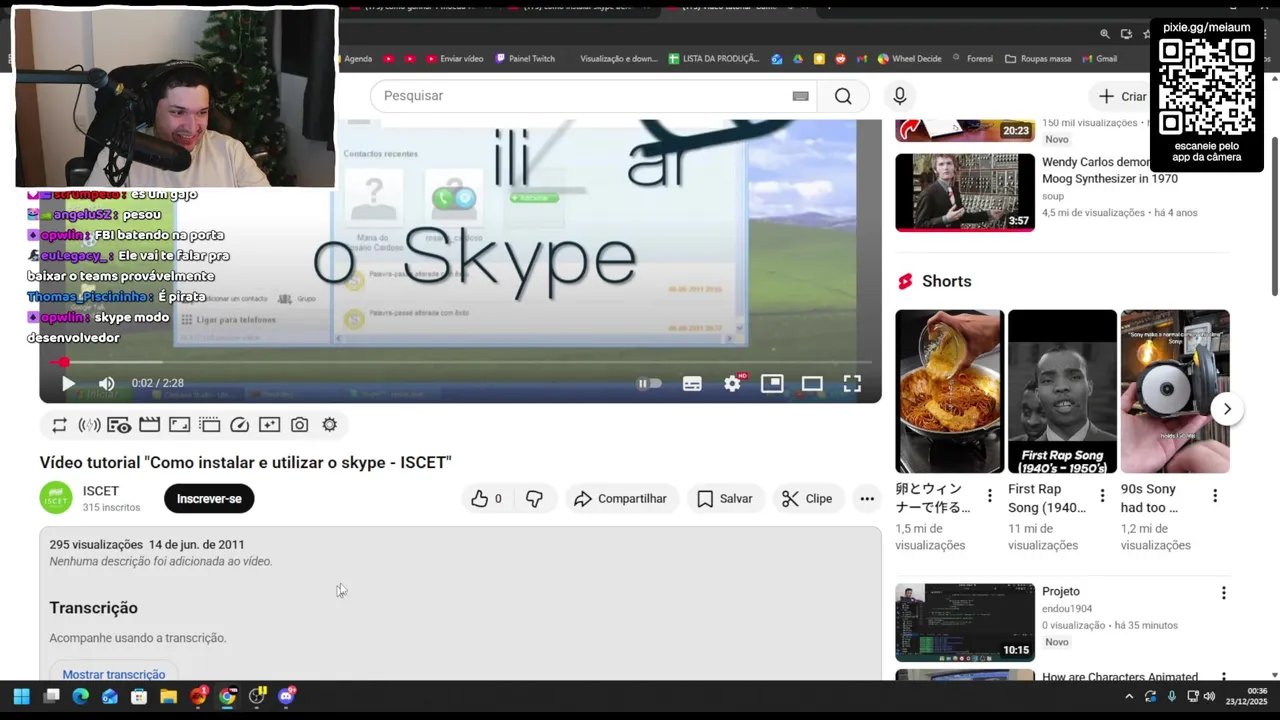
Task: Open the ISCET channel name link
Action: (101, 491)
